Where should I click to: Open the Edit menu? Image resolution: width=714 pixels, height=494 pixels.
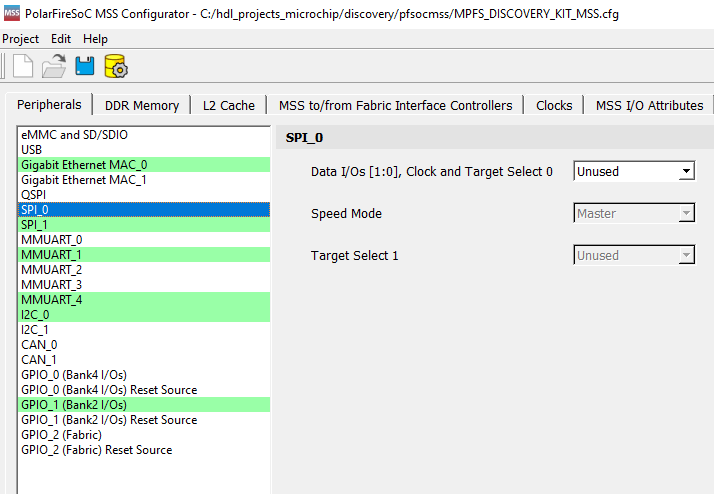click(x=61, y=39)
